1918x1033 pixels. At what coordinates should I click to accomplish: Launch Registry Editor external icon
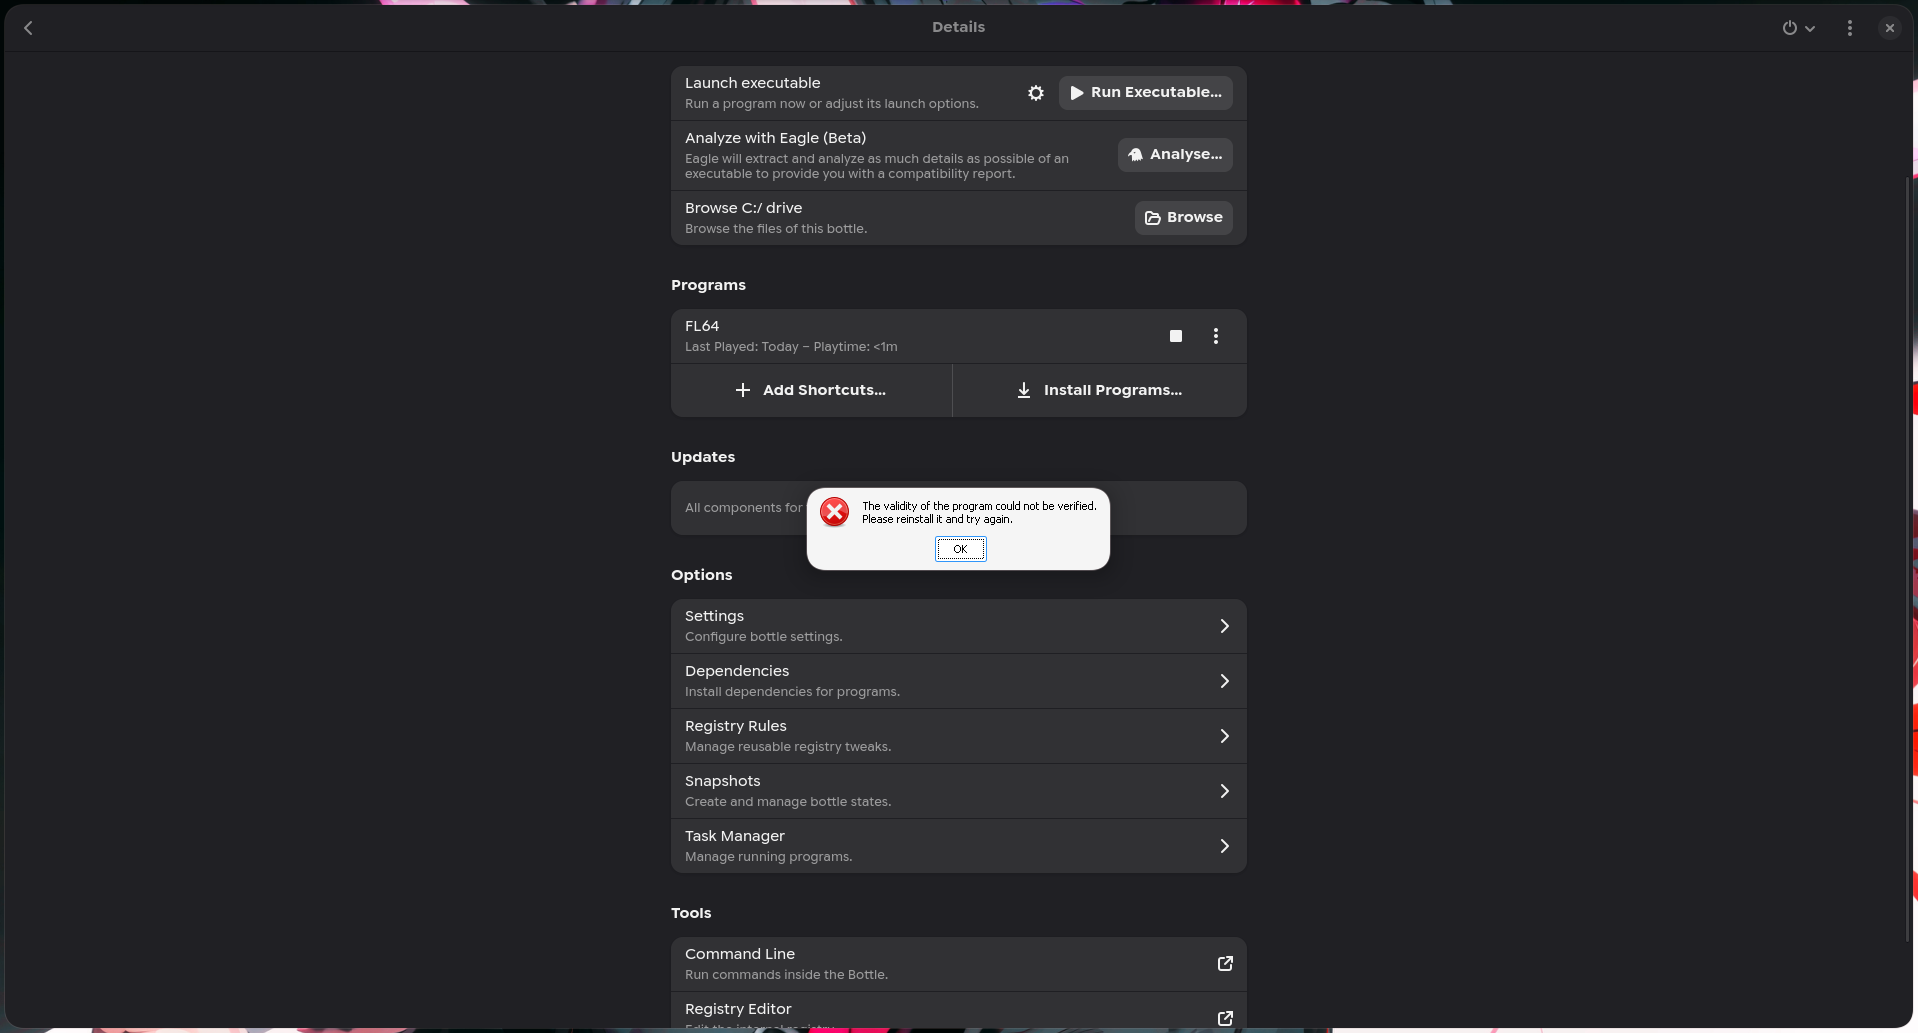[1224, 1018]
